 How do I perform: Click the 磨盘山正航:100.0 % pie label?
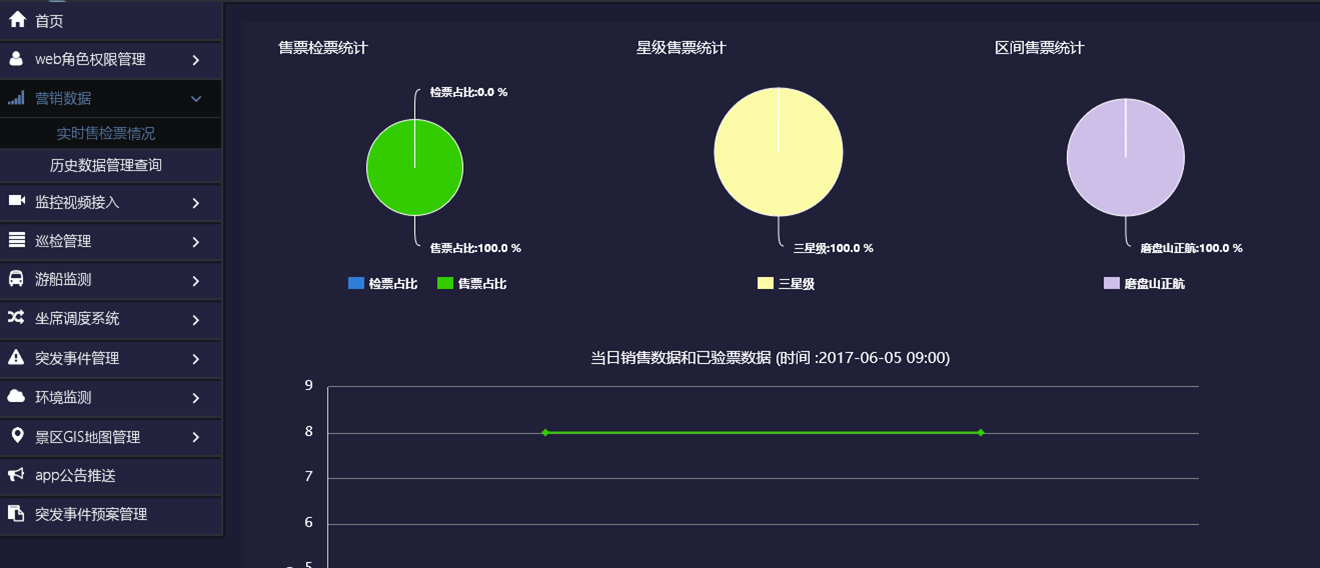pyautogui.click(x=1191, y=248)
